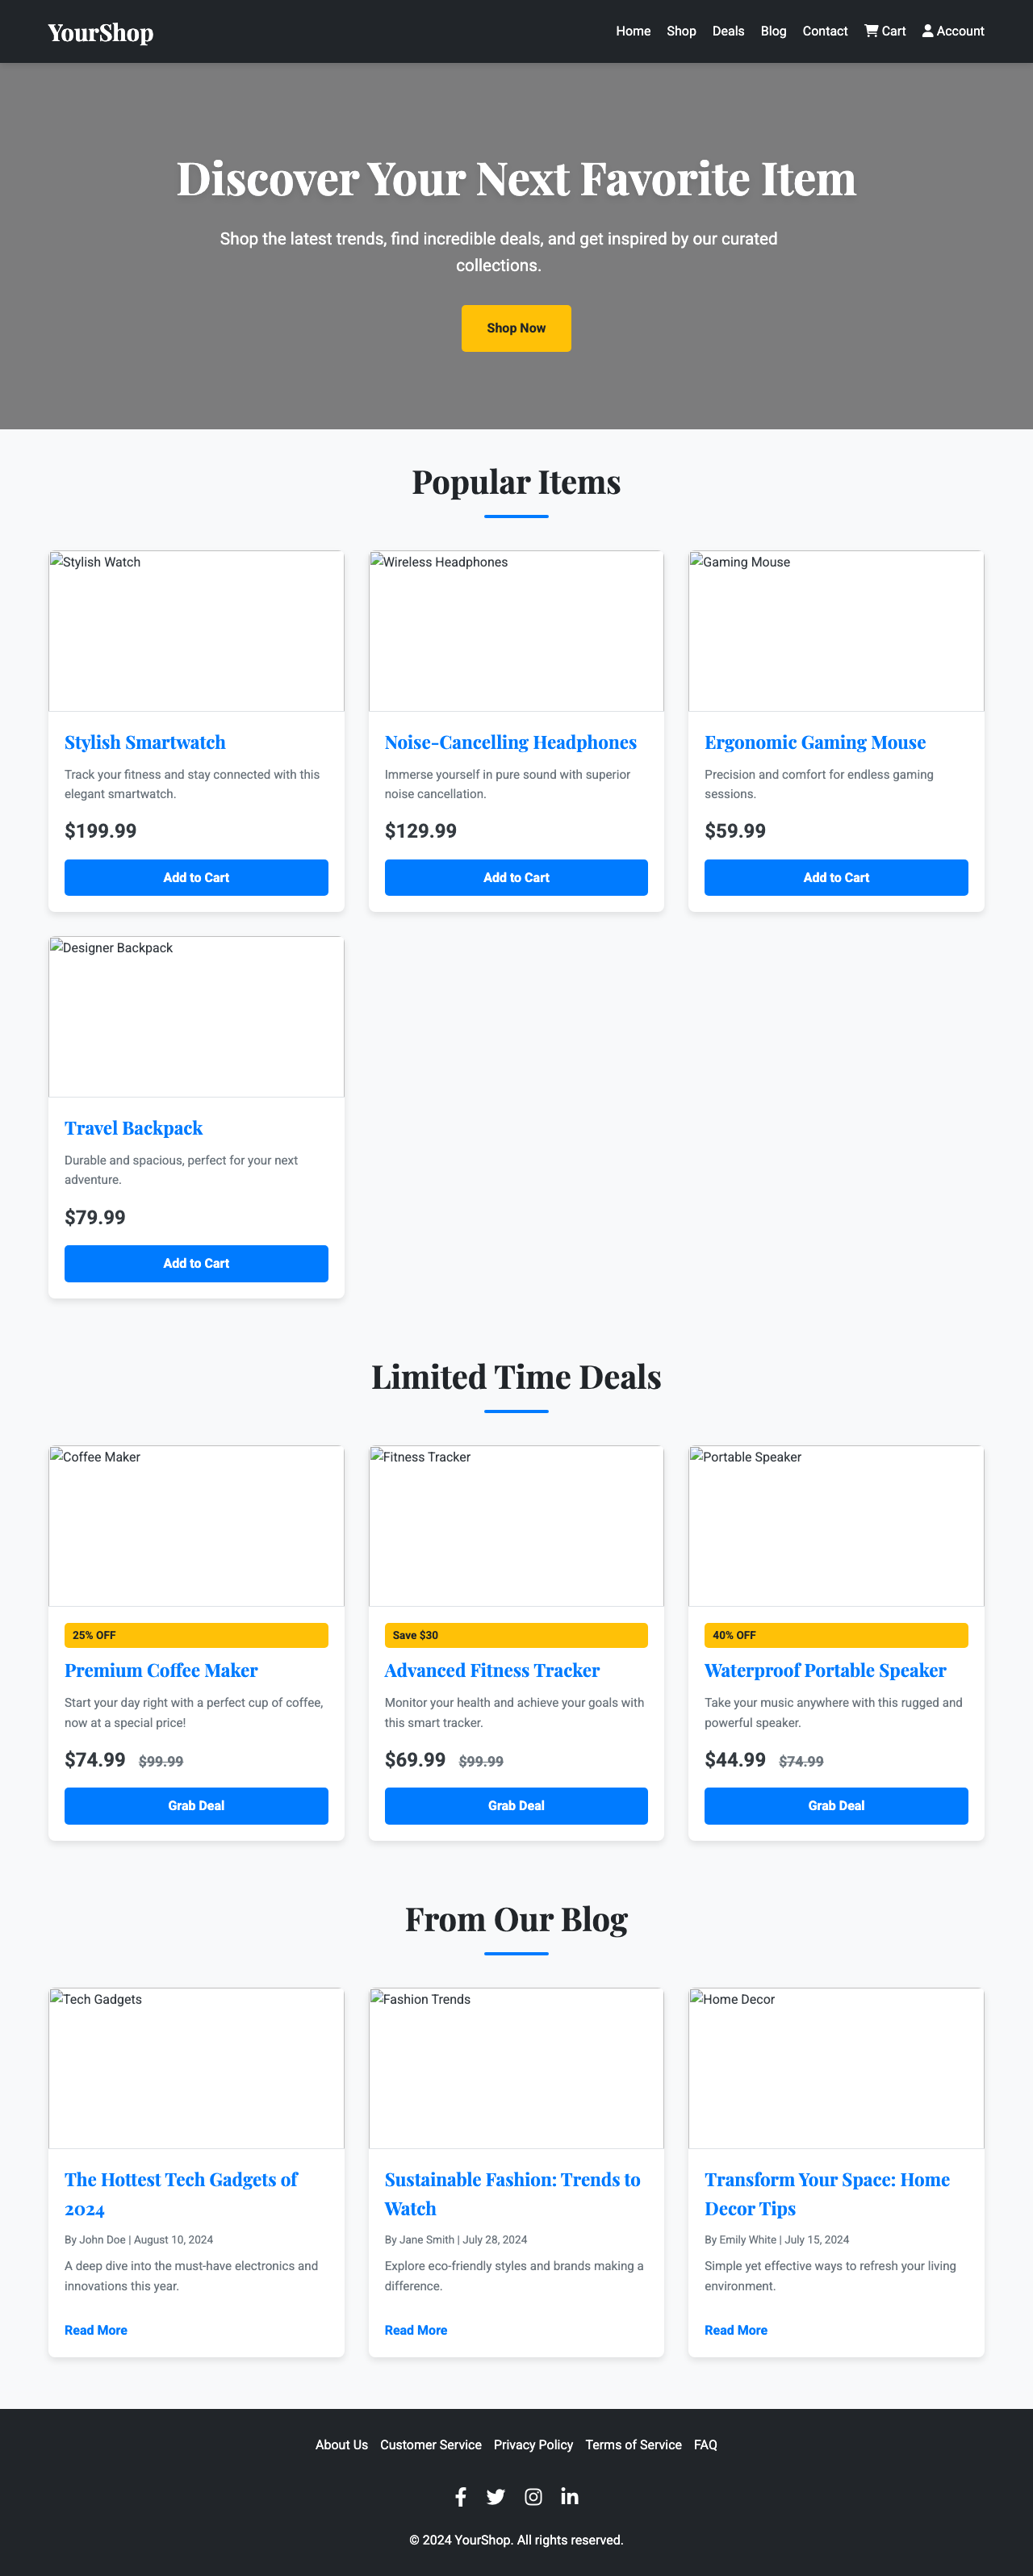Select Contact in the navigation bar
The width and height of the screenshot is (1033, 2576).
(x=824, y=31)
